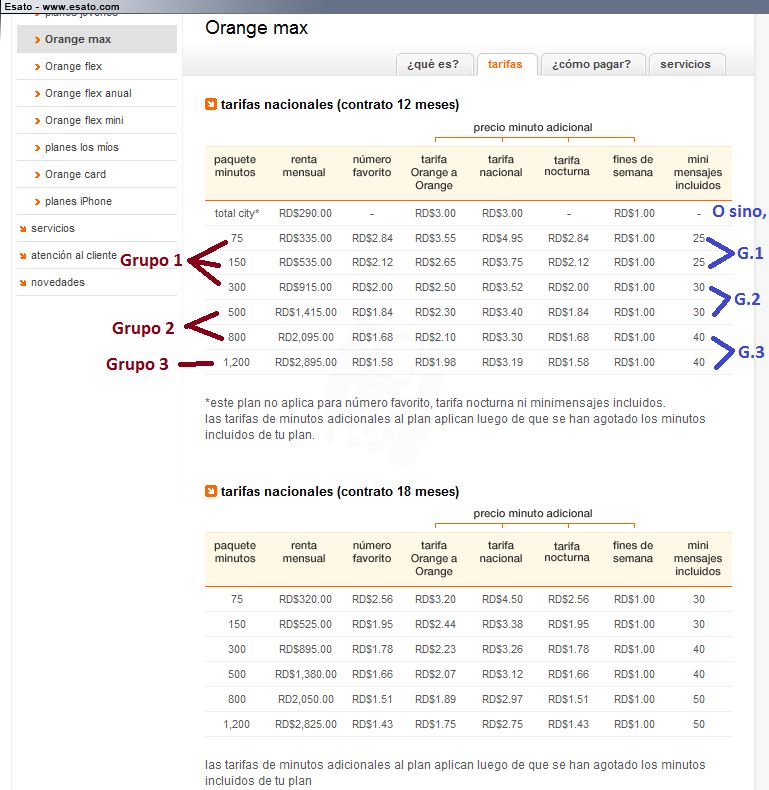Select RD$2,825.00 renta mensual cell
Image resolution: width=769 pixels, height=790 pixels.
306,724
